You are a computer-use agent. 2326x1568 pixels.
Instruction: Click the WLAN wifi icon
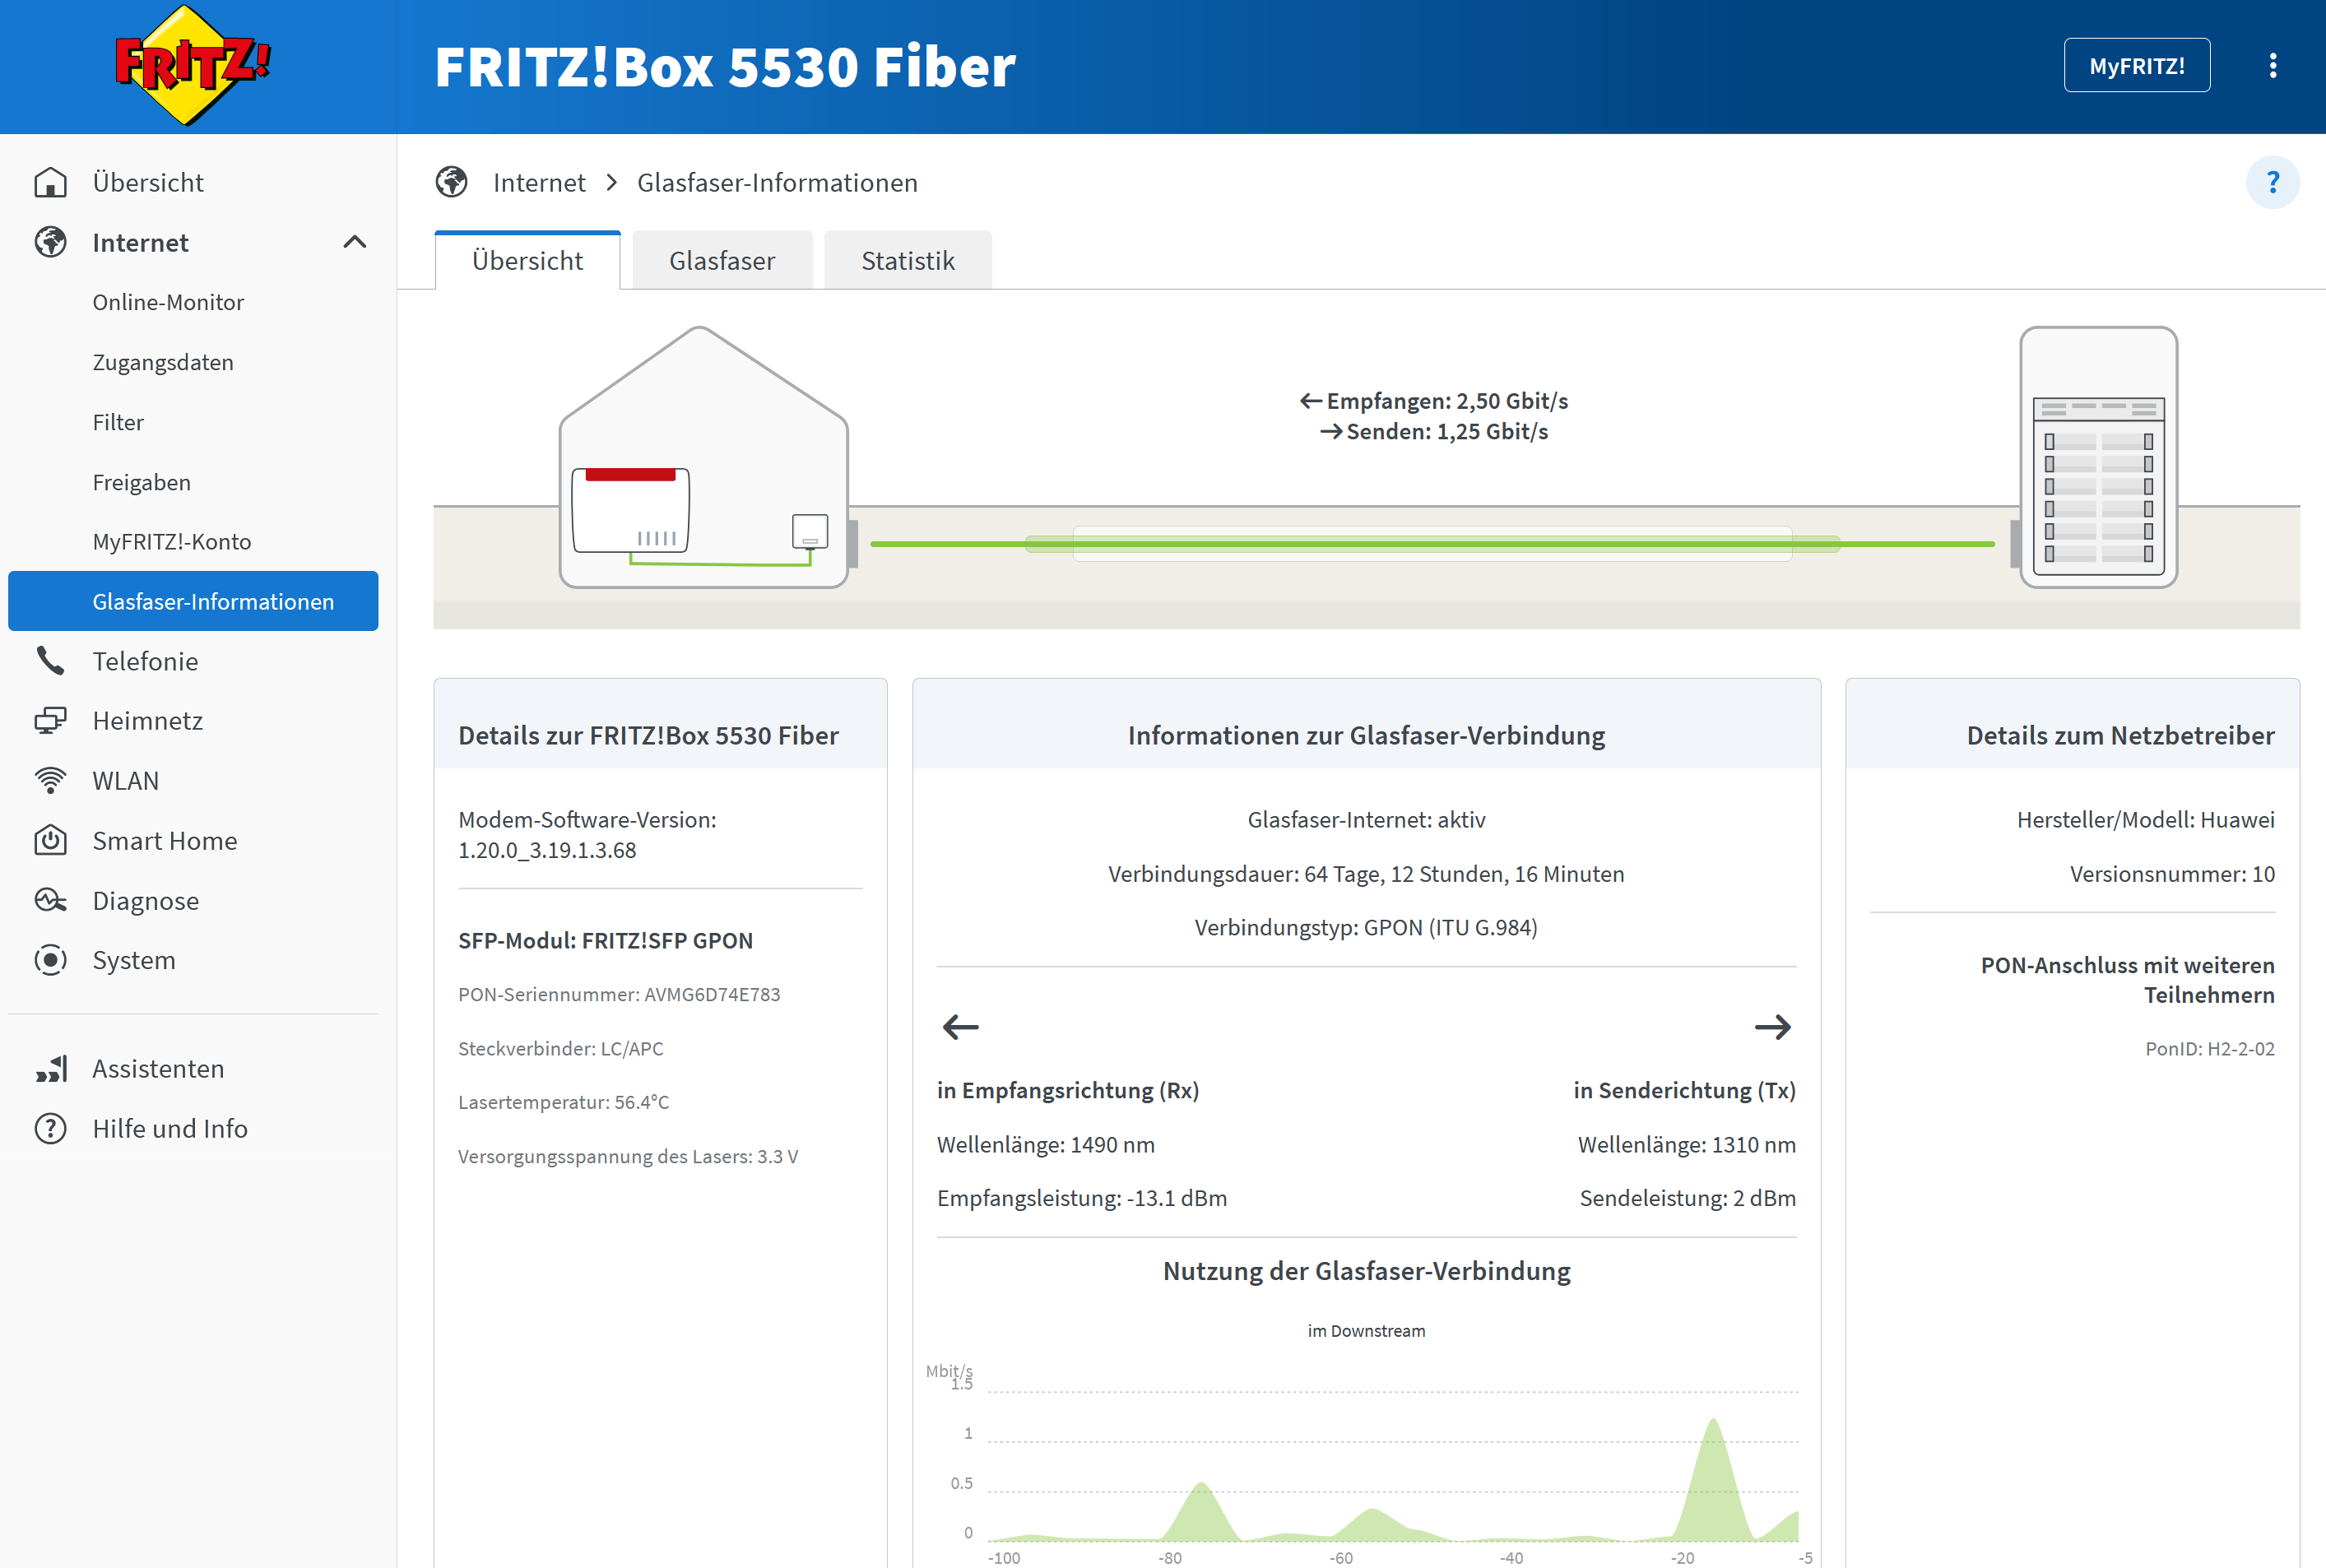[x=50, y=781]
